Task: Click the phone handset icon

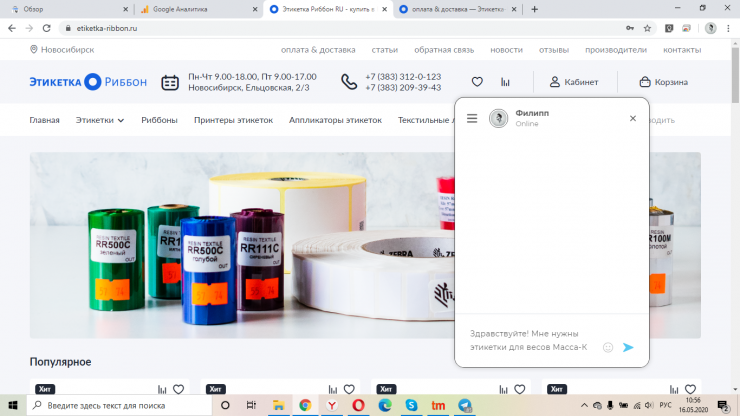Action: [x=349, y=82]
